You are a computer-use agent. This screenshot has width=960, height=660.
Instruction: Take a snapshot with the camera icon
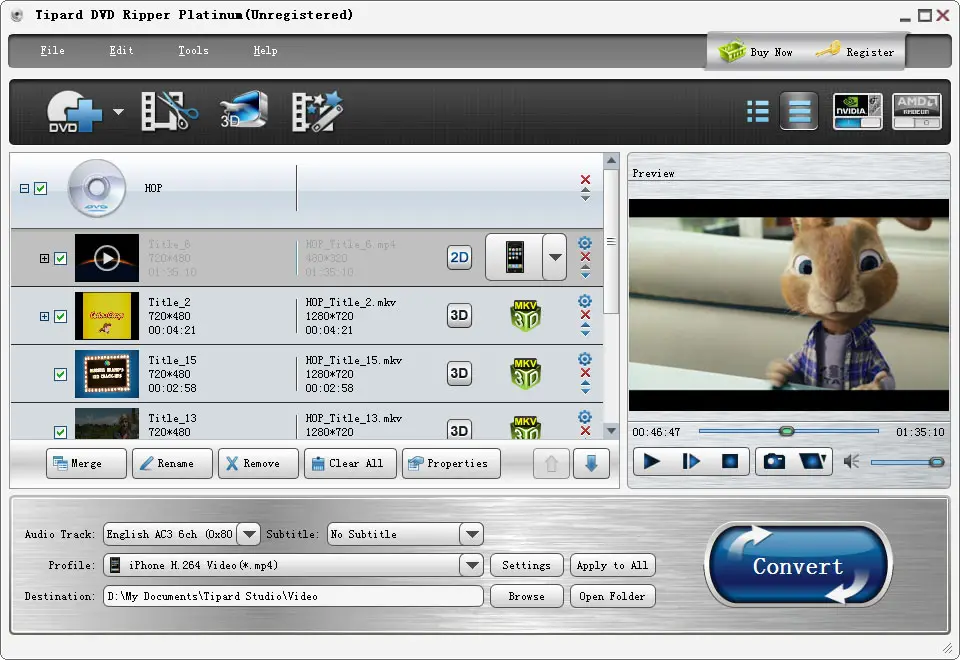[x=774, y=461]
